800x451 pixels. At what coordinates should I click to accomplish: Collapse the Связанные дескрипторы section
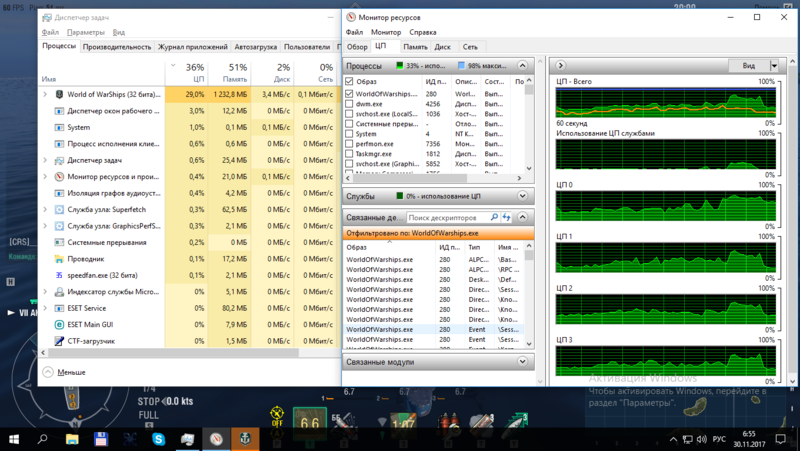point(522,217)
